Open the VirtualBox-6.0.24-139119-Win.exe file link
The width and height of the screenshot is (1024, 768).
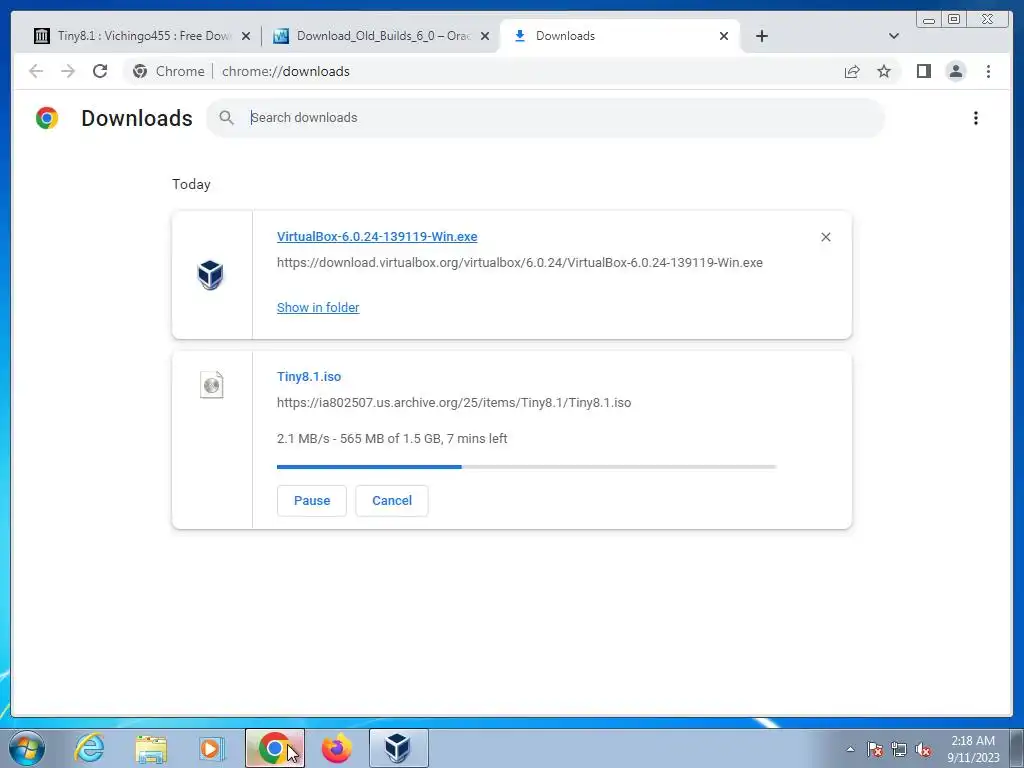377,236
